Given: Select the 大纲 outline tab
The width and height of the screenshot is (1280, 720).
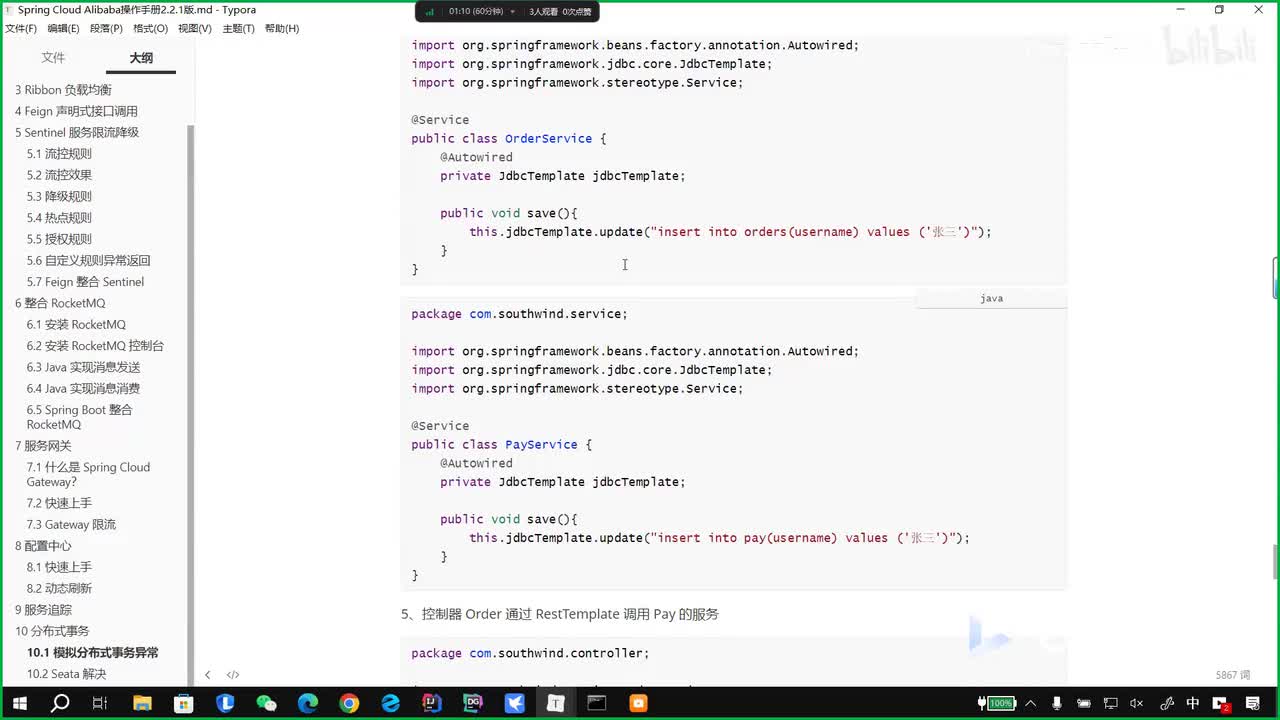Looking at the screenshot, I should [141, 58].
